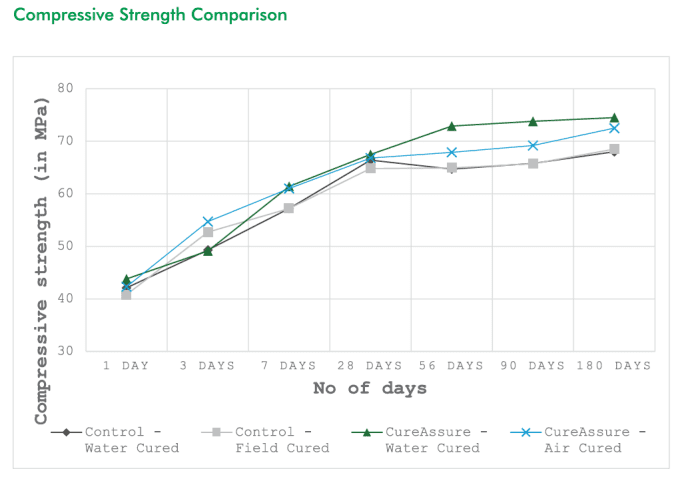Click the "Control - Field Cured" legend text
Image resolution: width=696 pixels, height=489 pixels.
point(283,440)
